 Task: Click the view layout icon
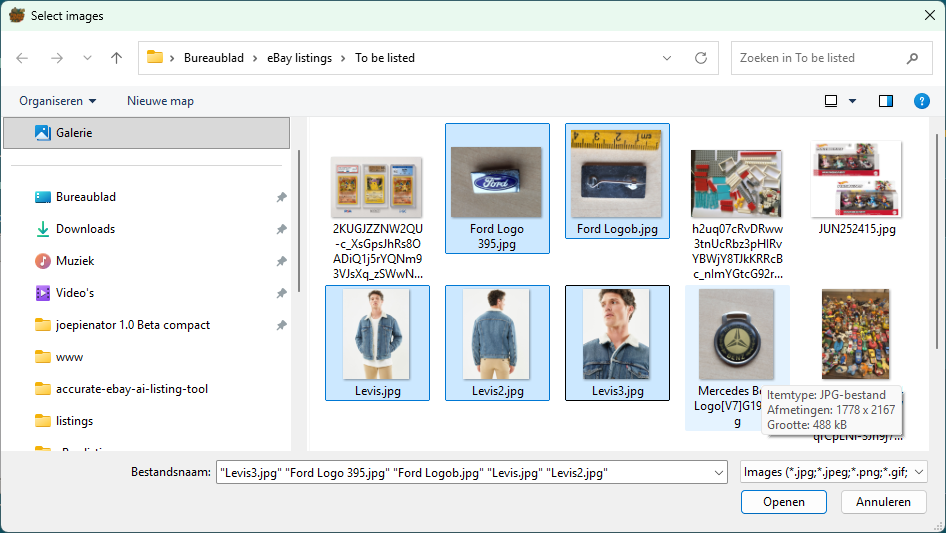pos(831,101)
